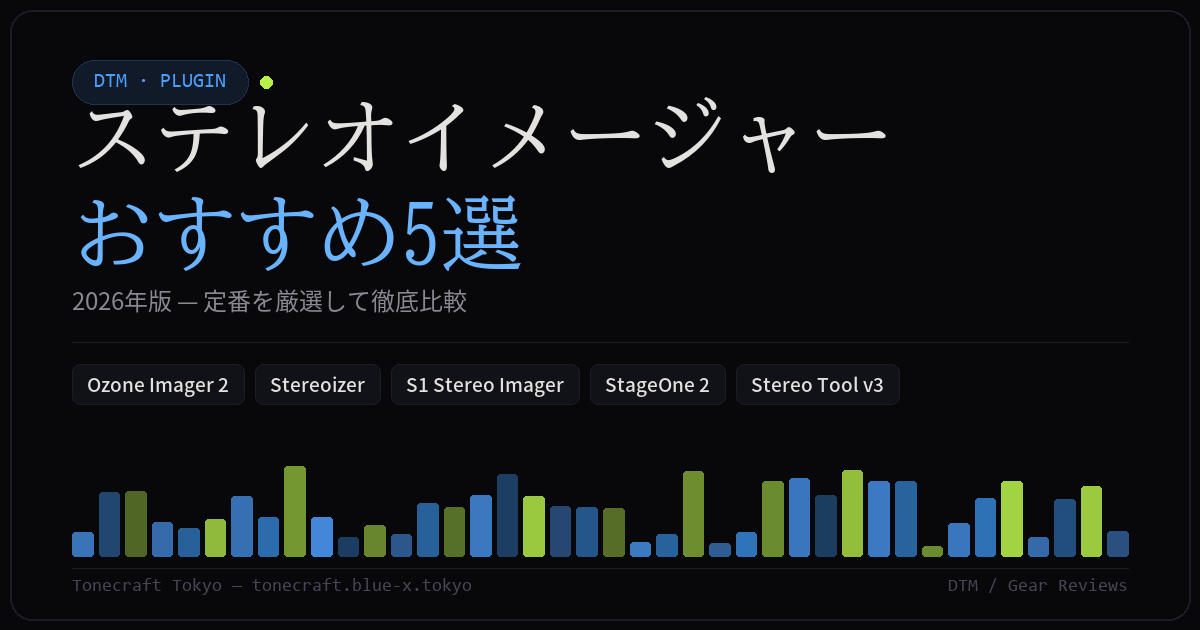Select the Ozone Imager 2 tag

[x=158, y=385]
